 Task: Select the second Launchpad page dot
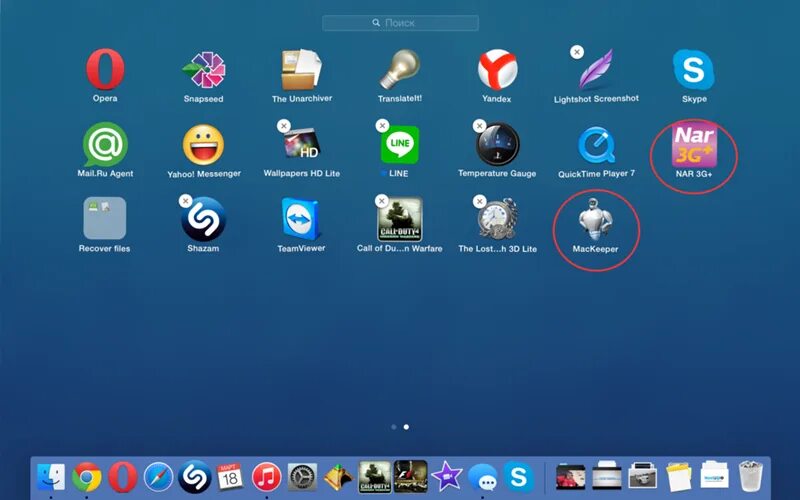point(406,427)
